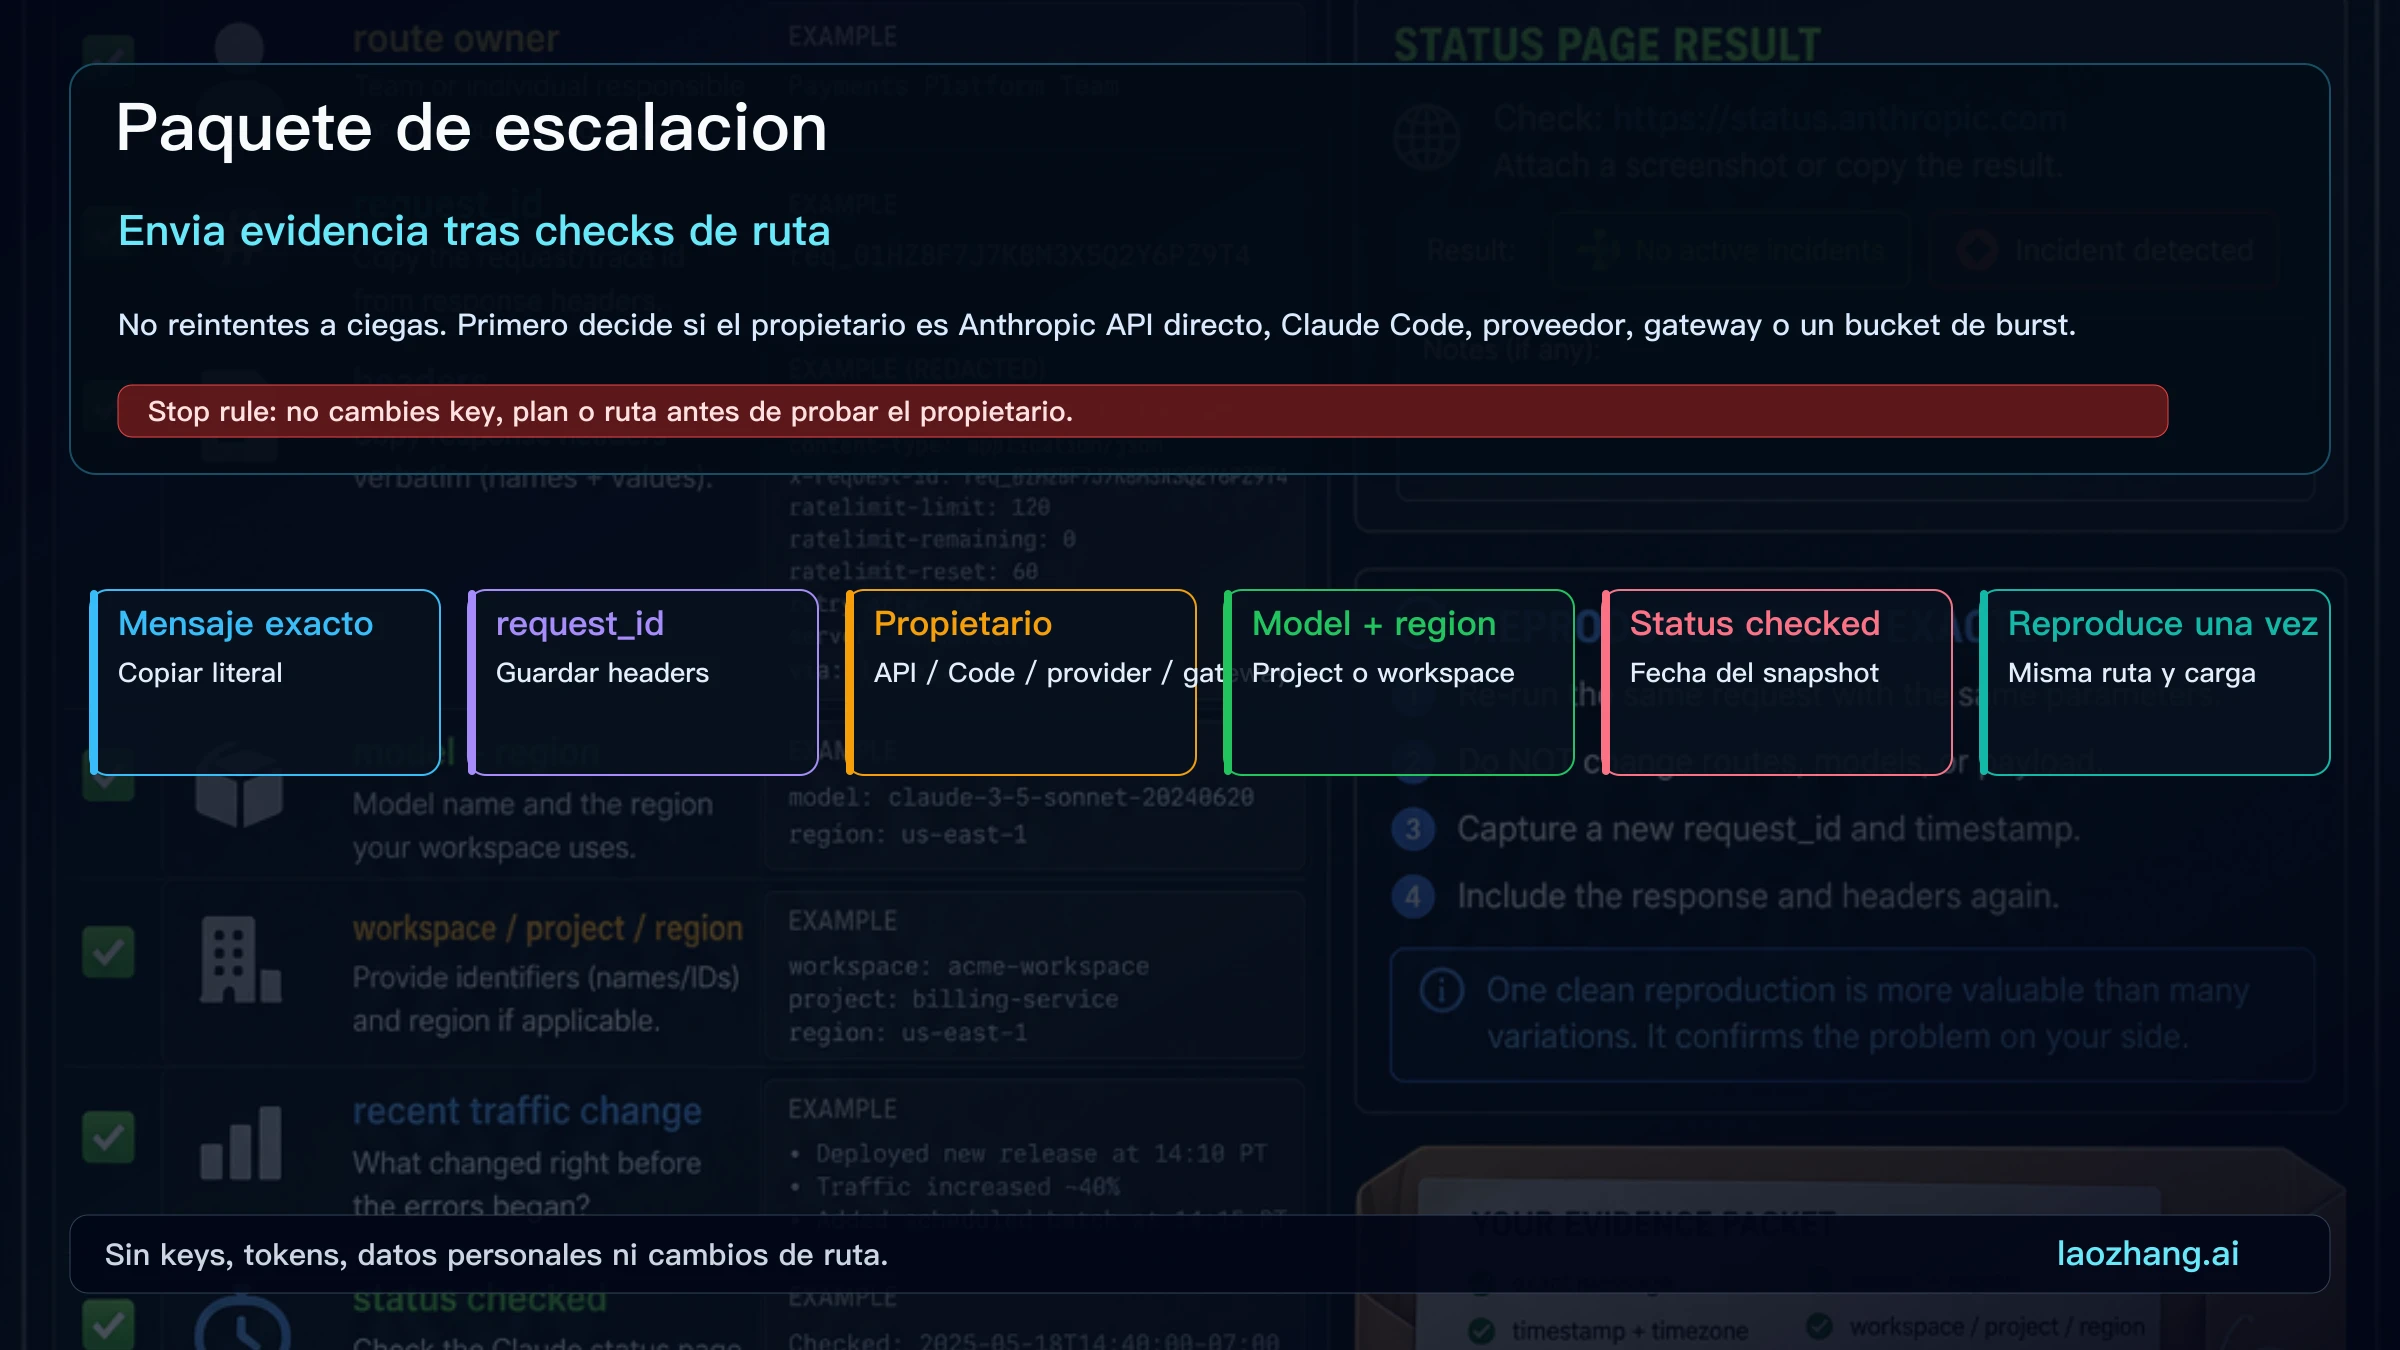Click the Reproduce una vez card

pyautogui.click(x=2155, y=682)
